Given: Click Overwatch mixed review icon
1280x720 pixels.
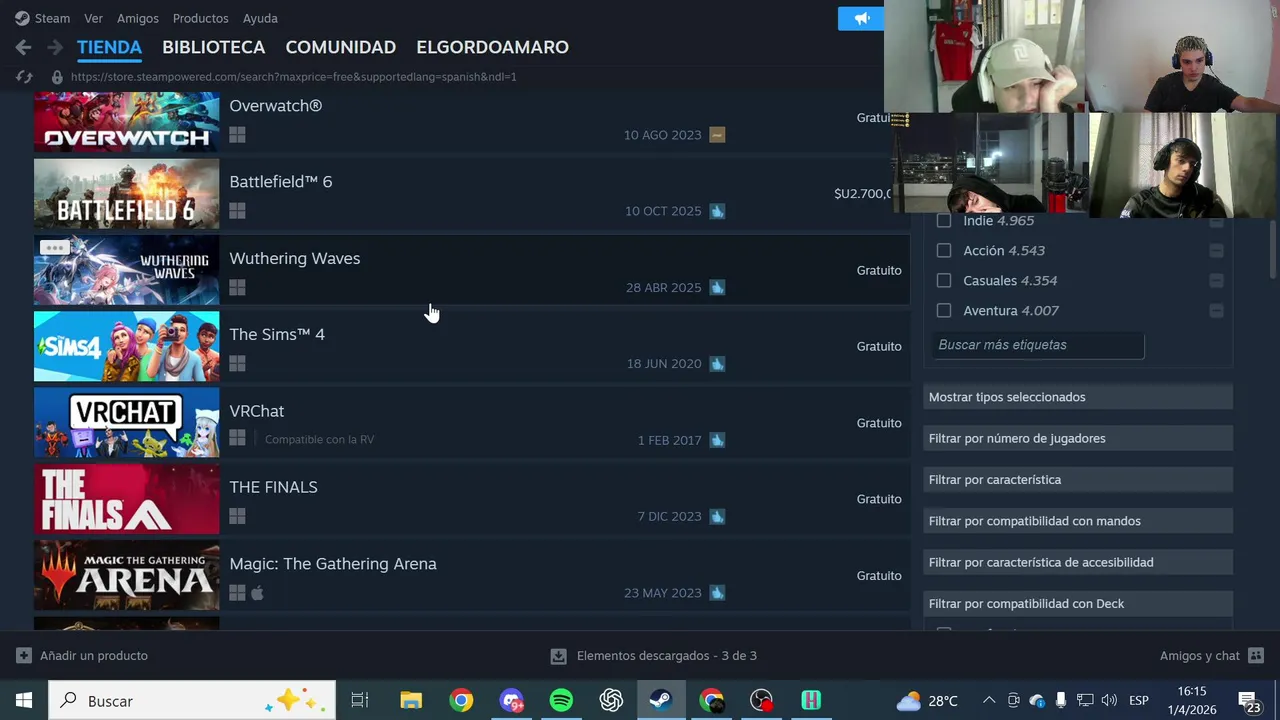Looking at the screenshot, I should coord(717,135).
